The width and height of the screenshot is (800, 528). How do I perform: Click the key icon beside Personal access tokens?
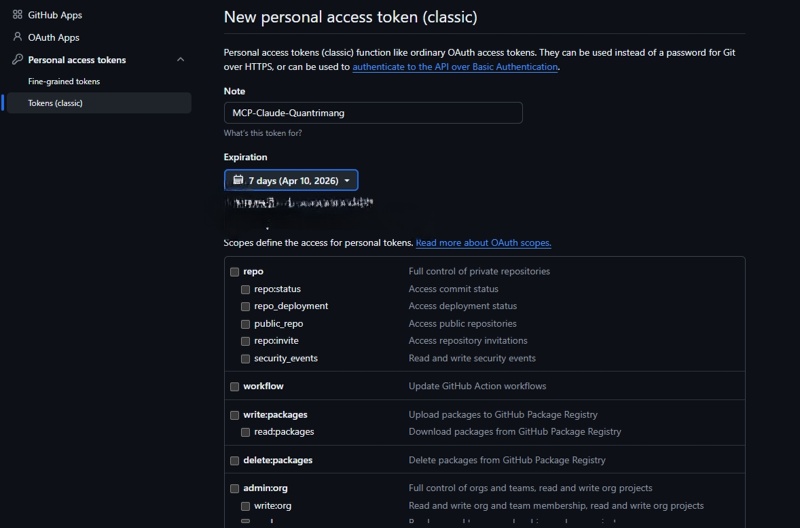click(x=17, y=59)
